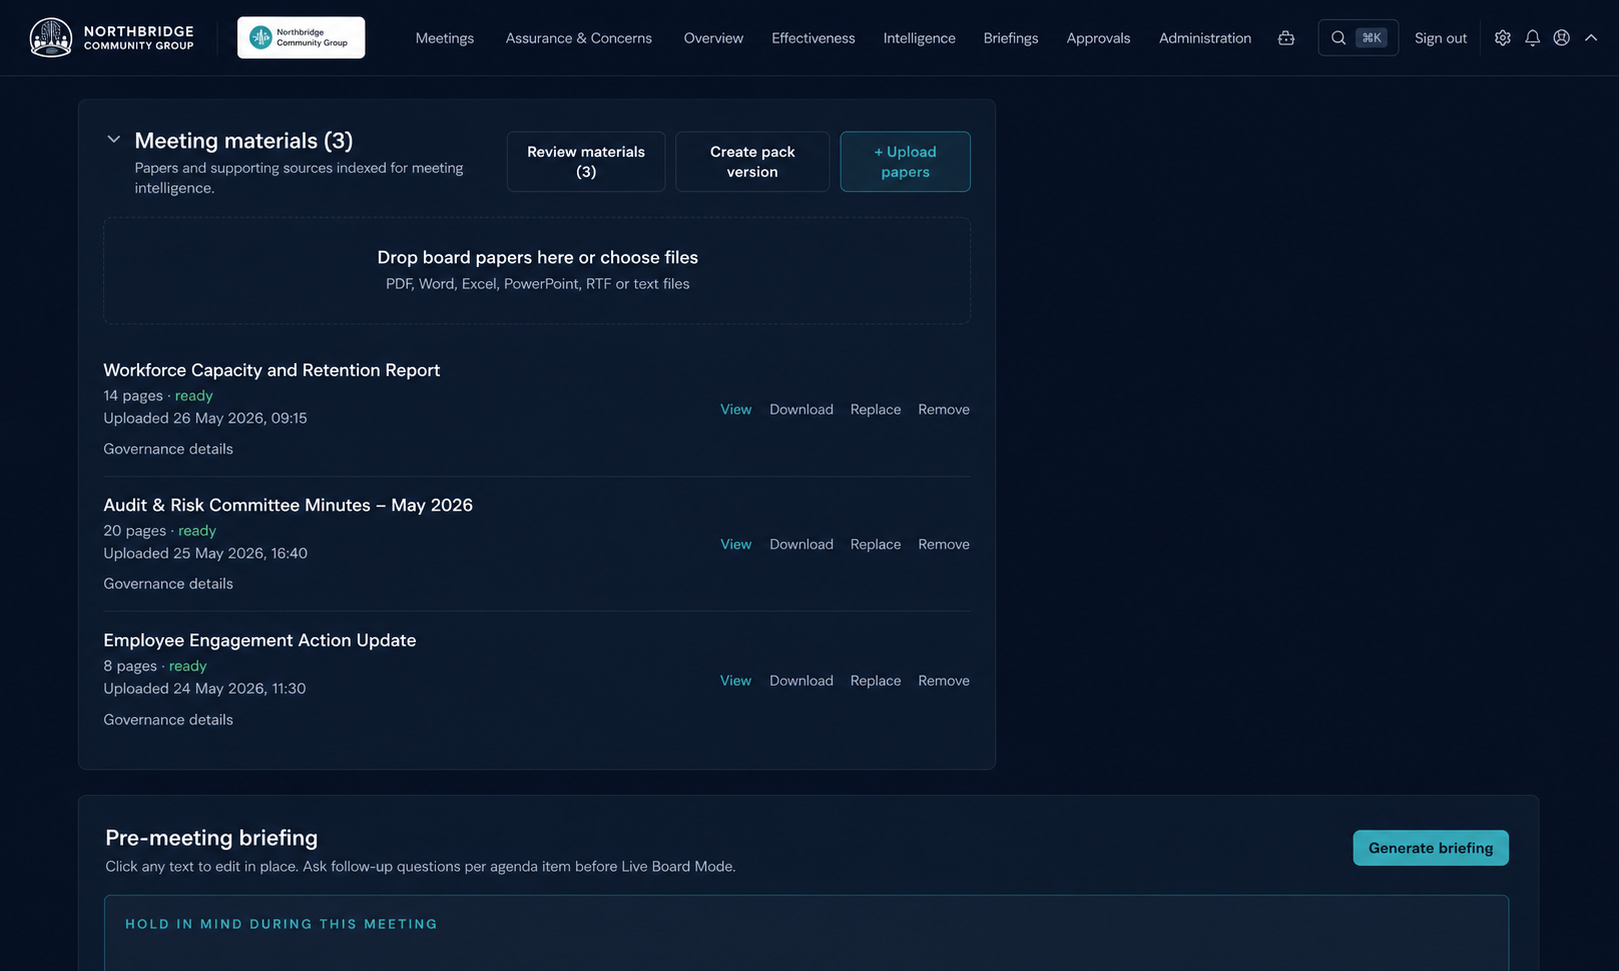View the Audit & Risk Committee Minutes

pyautogui.click(x=735, y=545)
